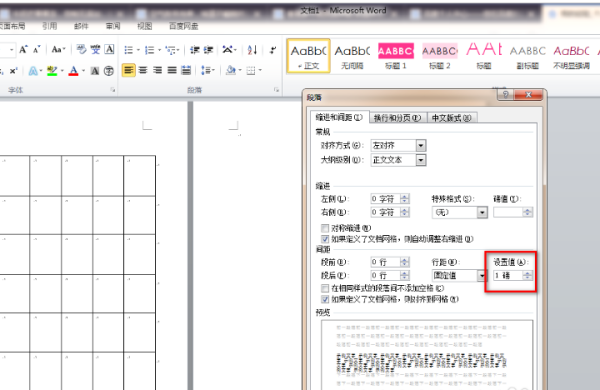Click the Center alignment icon
This screenshot has height=390, width=600.
143,70
